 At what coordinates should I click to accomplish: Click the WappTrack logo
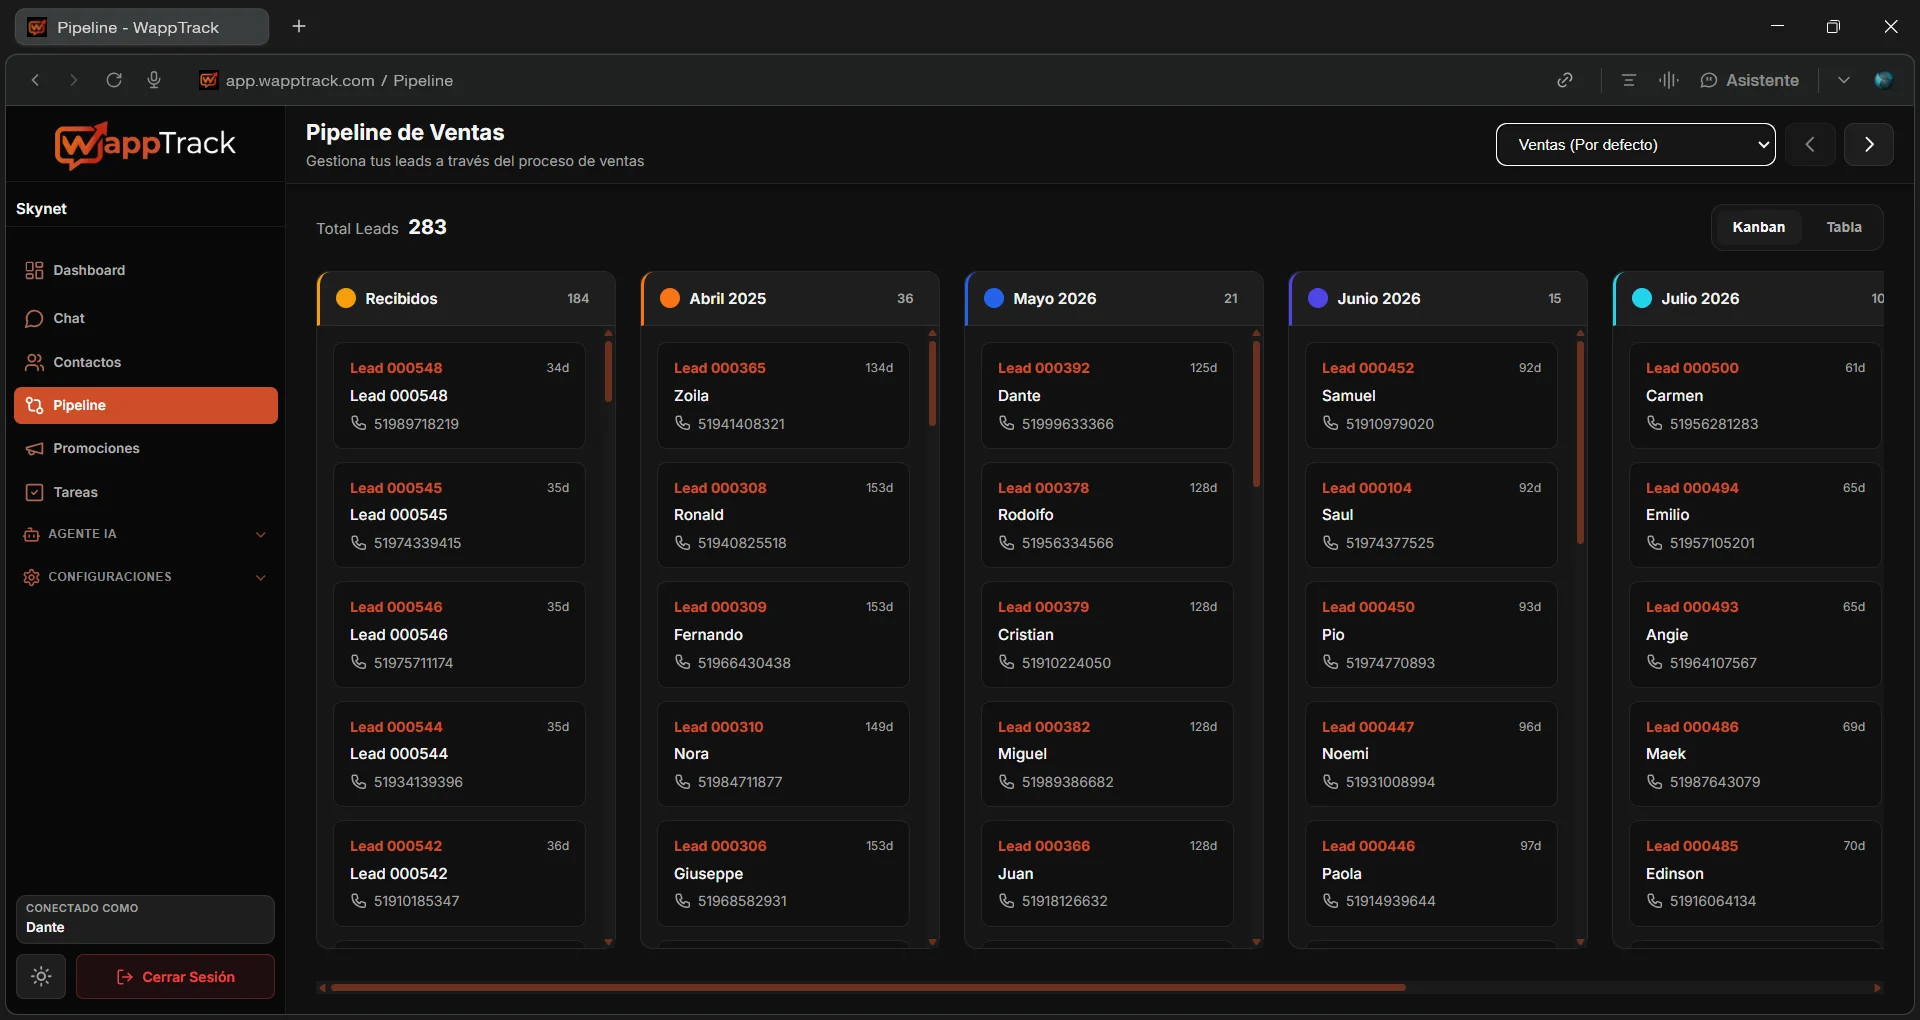(x=145, y=145)
